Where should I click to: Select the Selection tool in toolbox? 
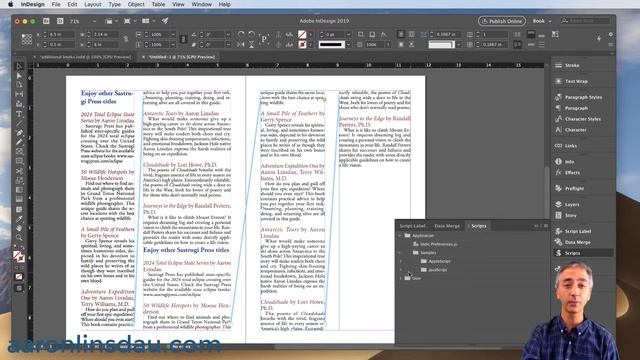[x=19, y=67]
